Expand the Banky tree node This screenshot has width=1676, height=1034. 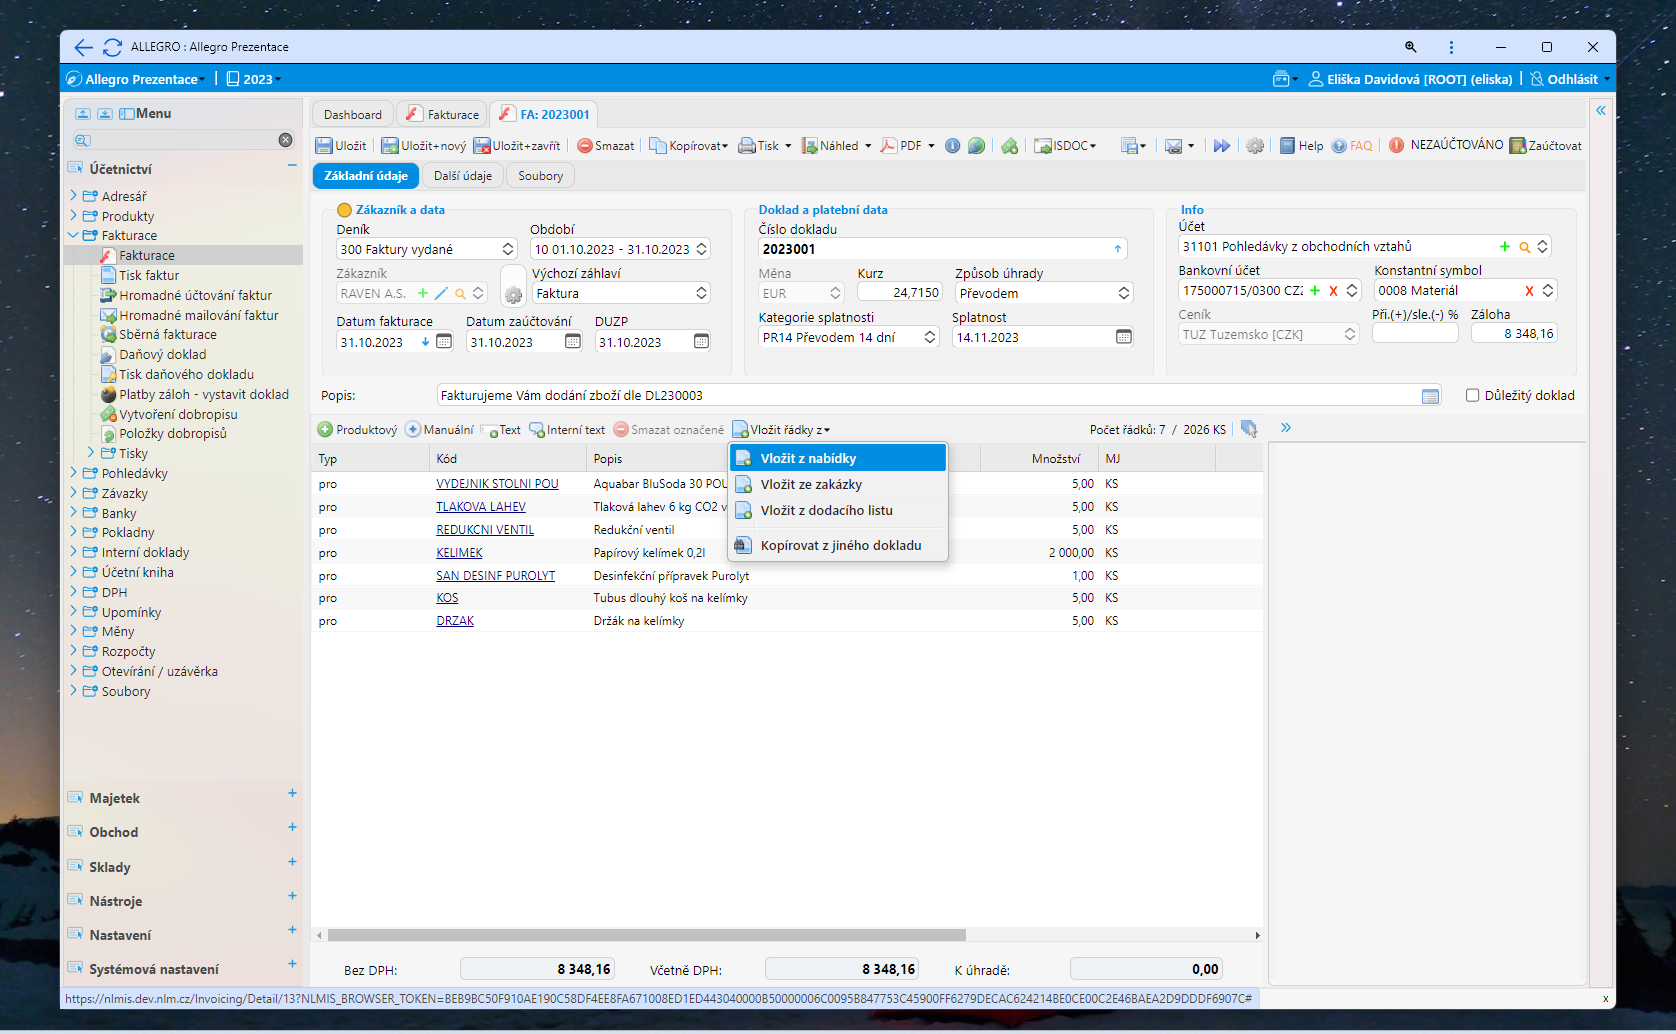73,513
